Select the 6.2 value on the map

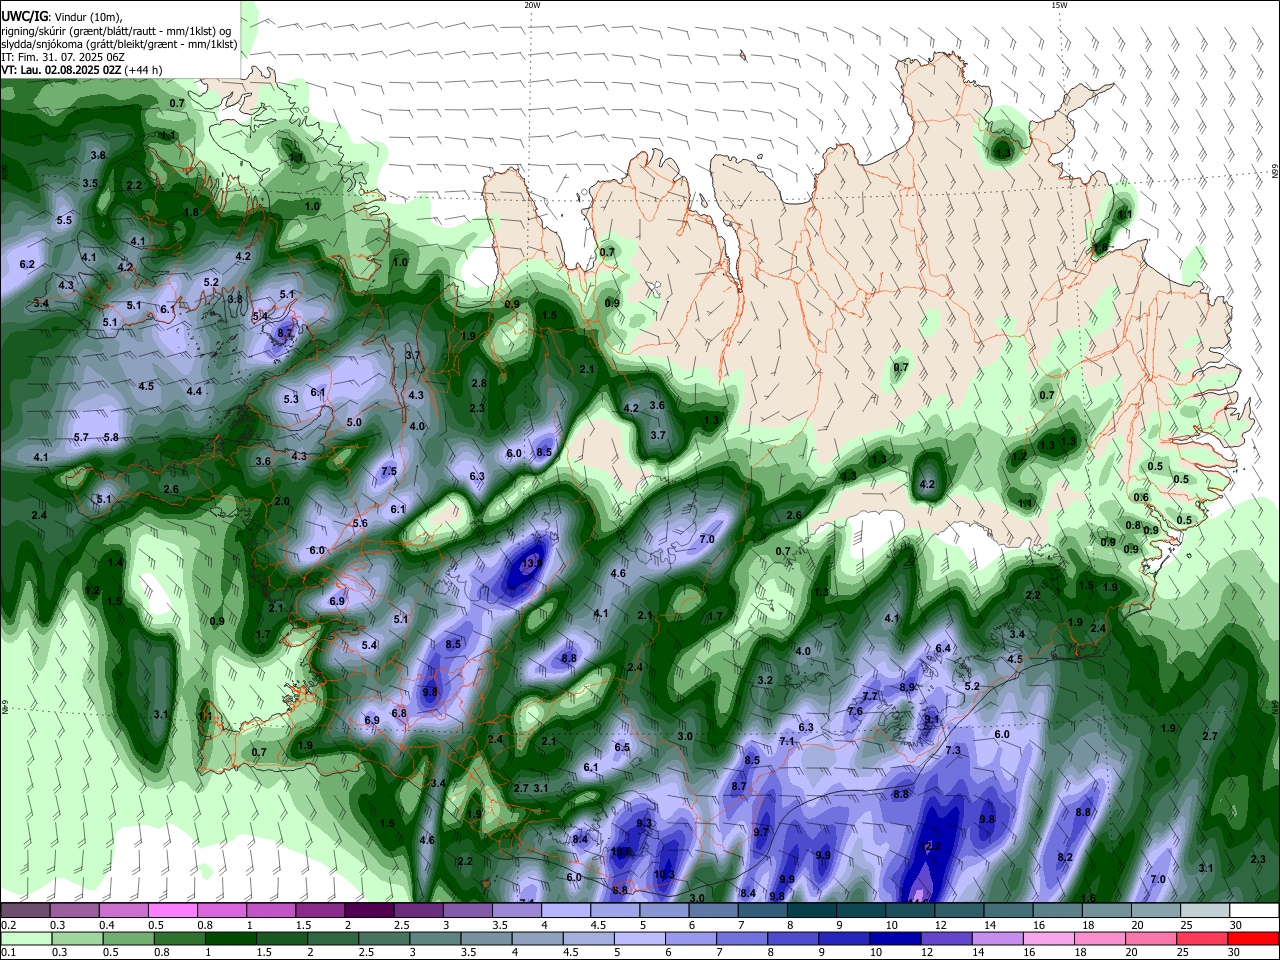(x=27, y=264)
